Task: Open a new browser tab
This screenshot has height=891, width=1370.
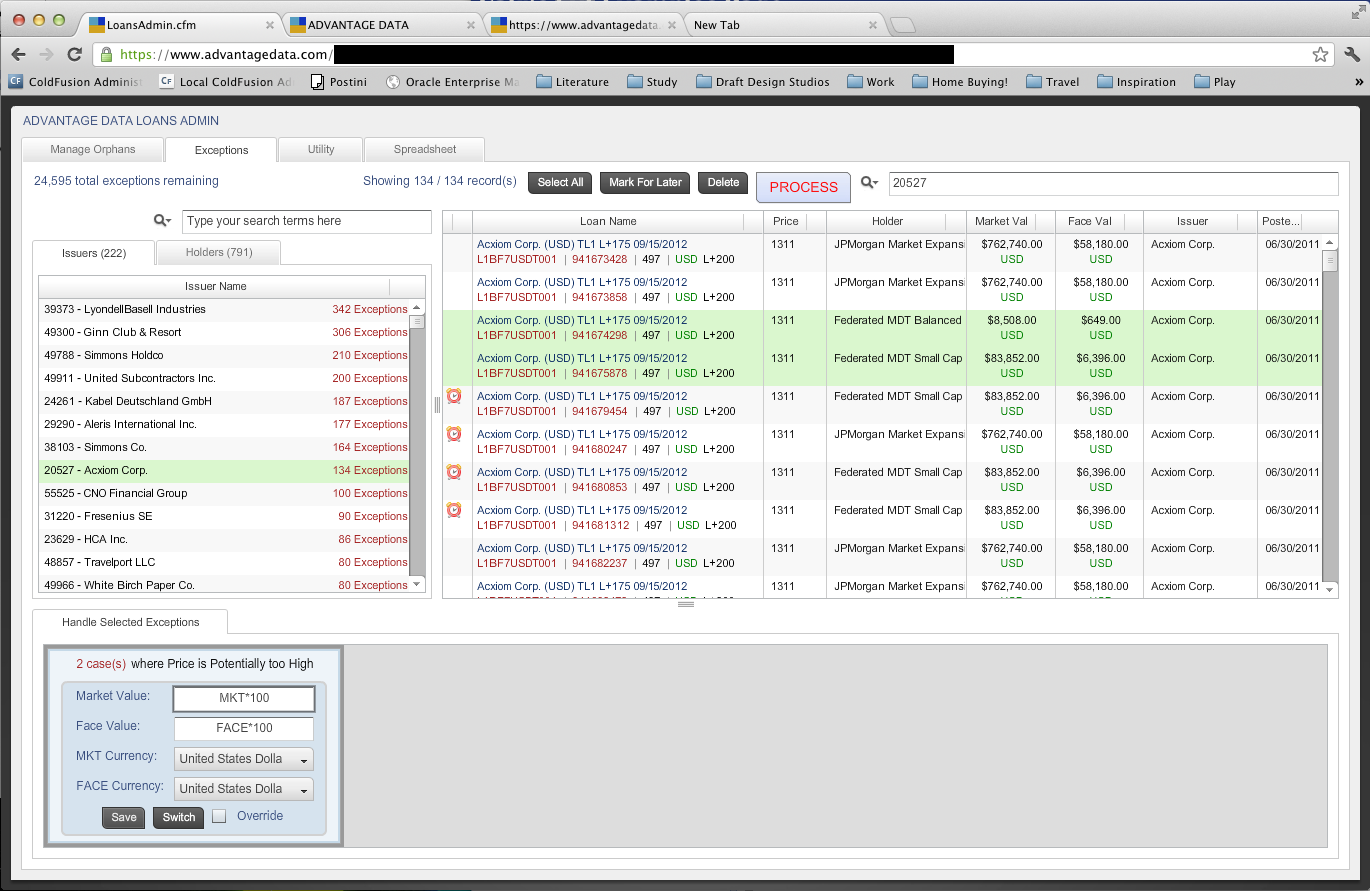Action: (902, 25)
